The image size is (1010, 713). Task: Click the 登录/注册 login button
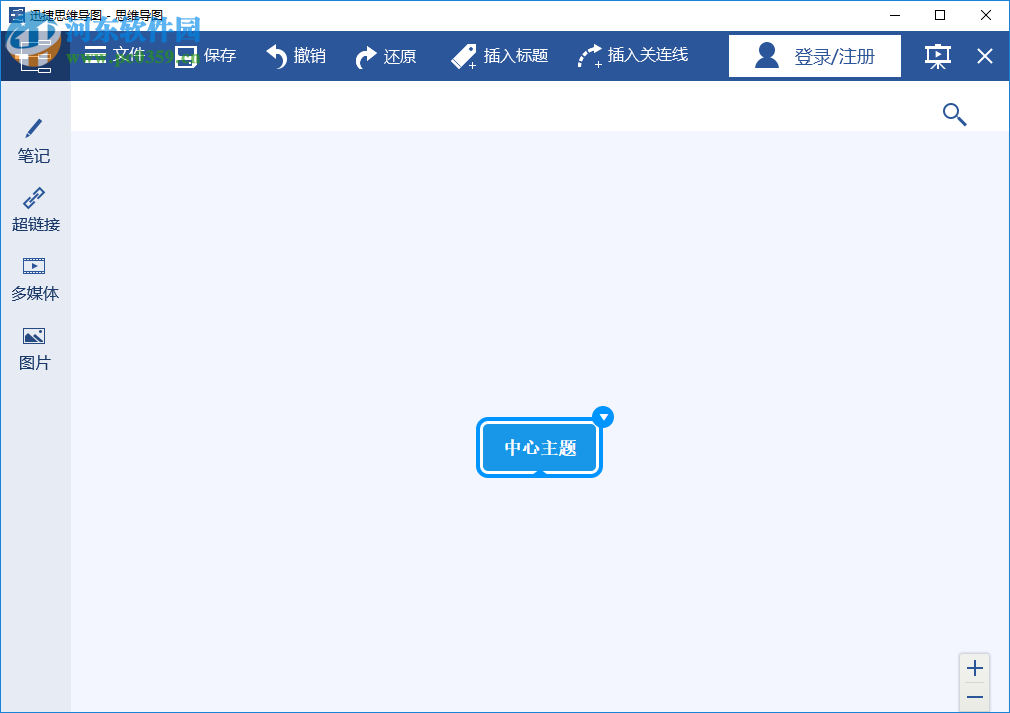pos(814,56)
